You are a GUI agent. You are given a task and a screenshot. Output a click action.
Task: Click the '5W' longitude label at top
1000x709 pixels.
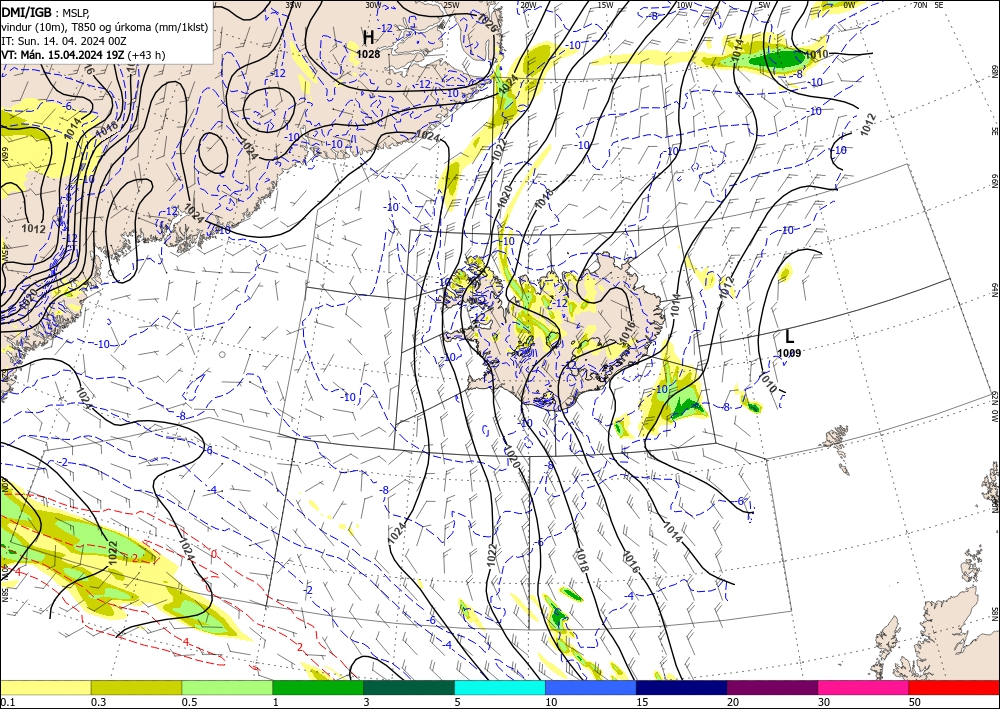[x=765, y=5]
